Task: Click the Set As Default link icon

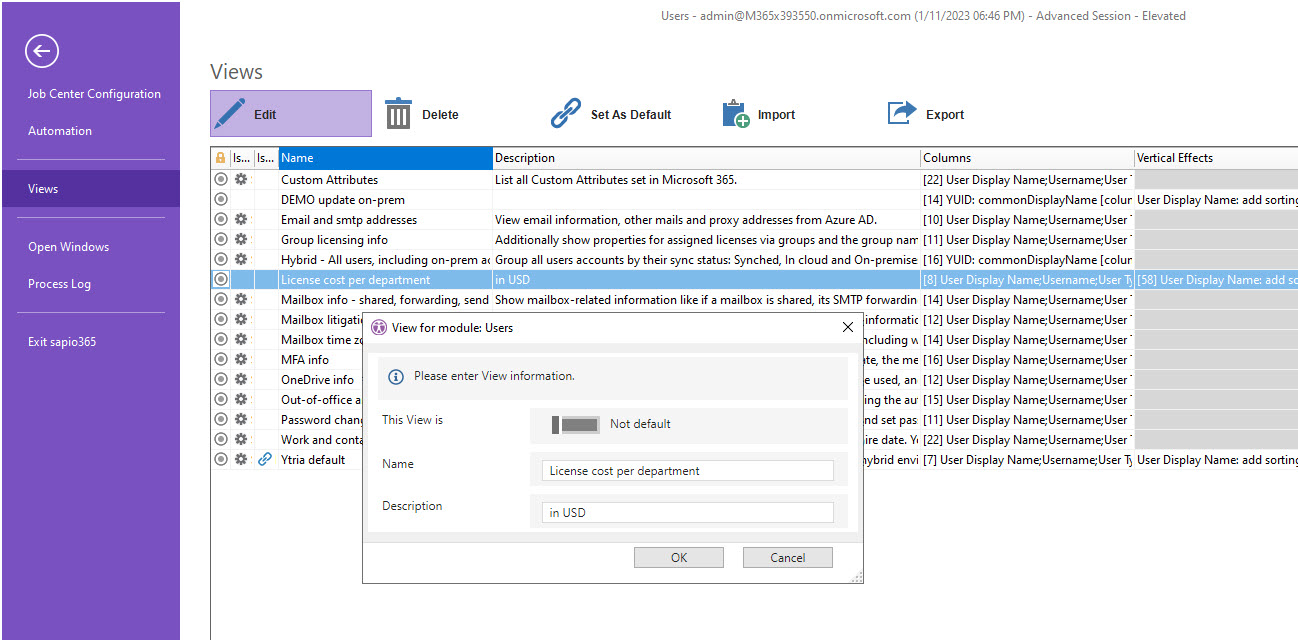Action: coord(566,114)
